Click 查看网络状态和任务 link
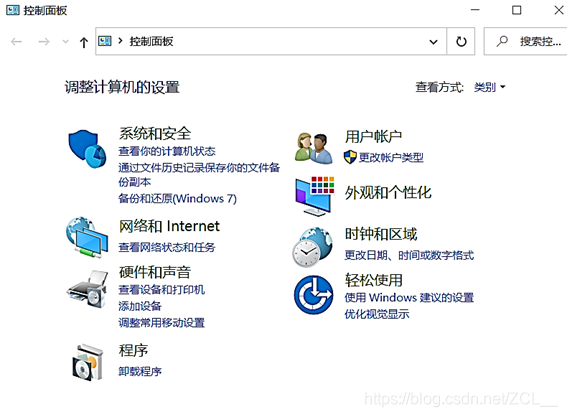 pos(167,247)
